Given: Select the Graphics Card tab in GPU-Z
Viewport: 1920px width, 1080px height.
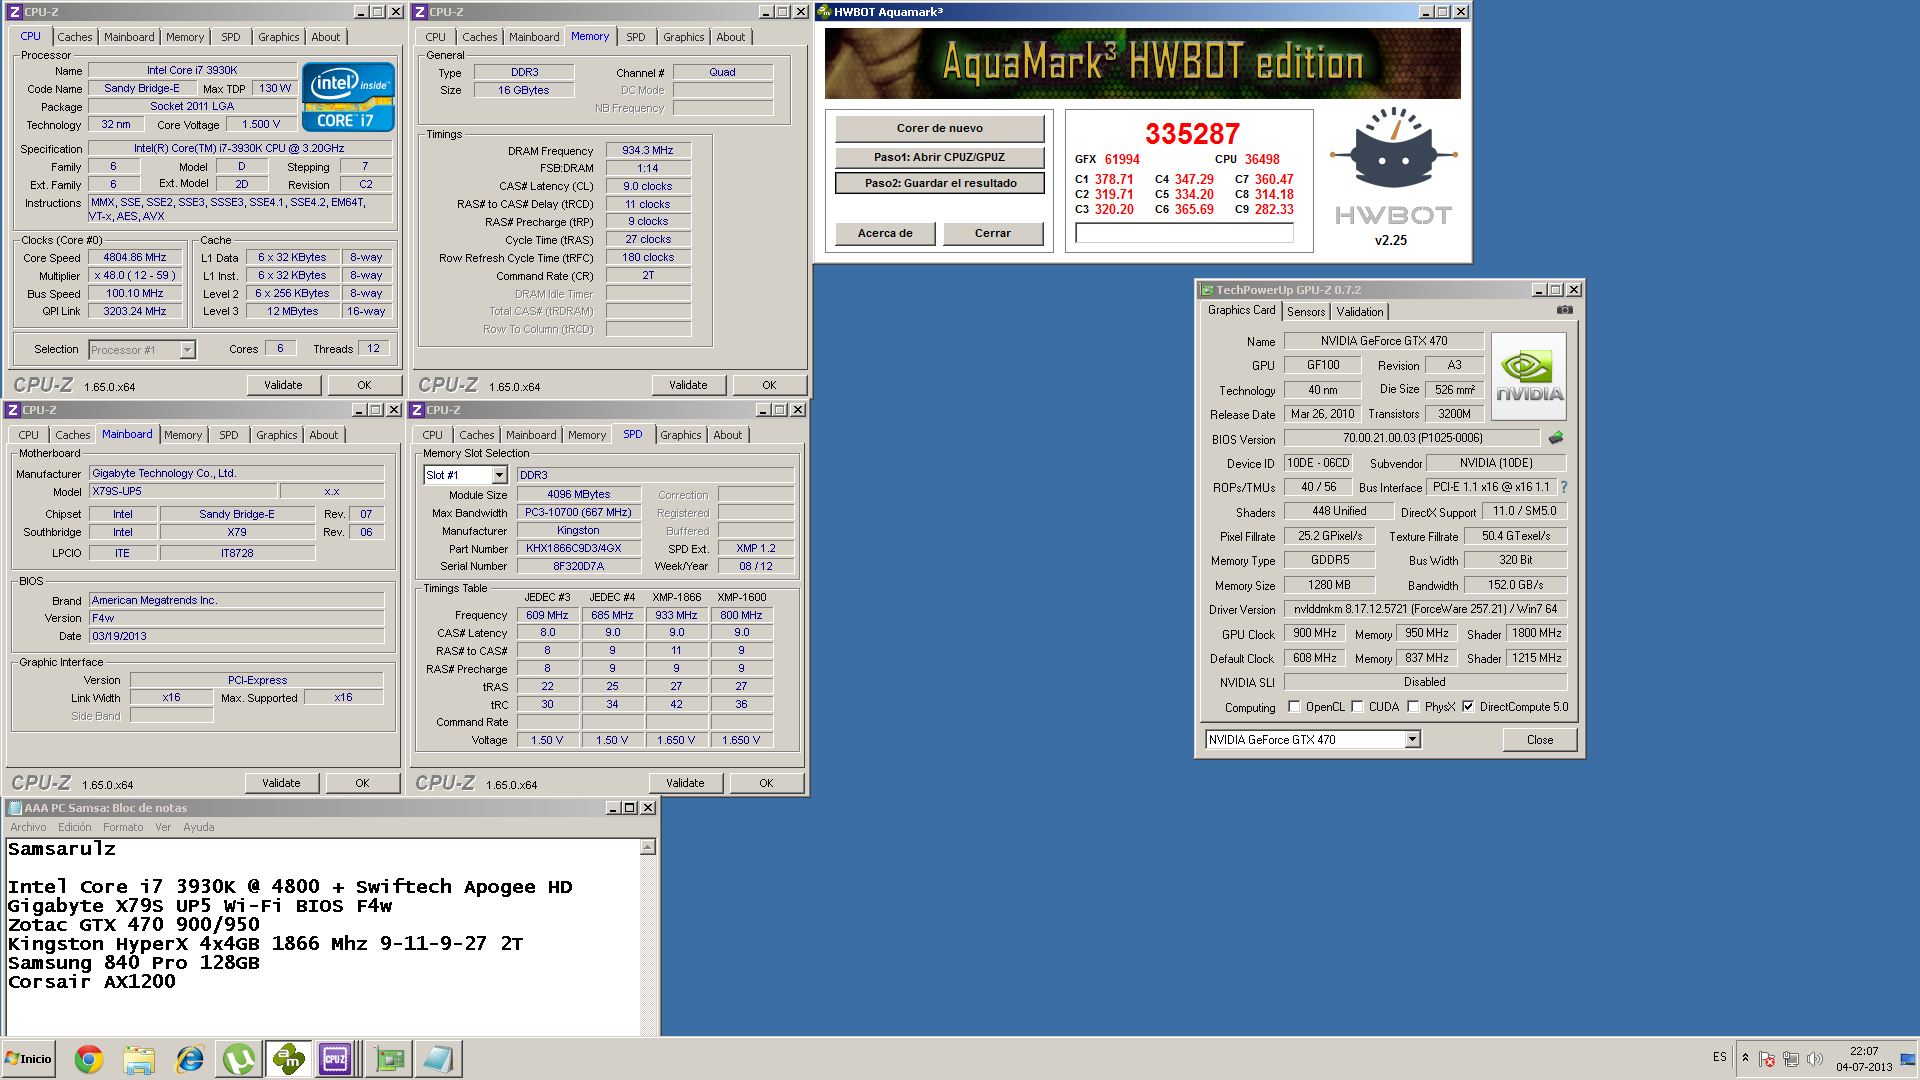Looking at the screenshot, I should [1241, 310].
